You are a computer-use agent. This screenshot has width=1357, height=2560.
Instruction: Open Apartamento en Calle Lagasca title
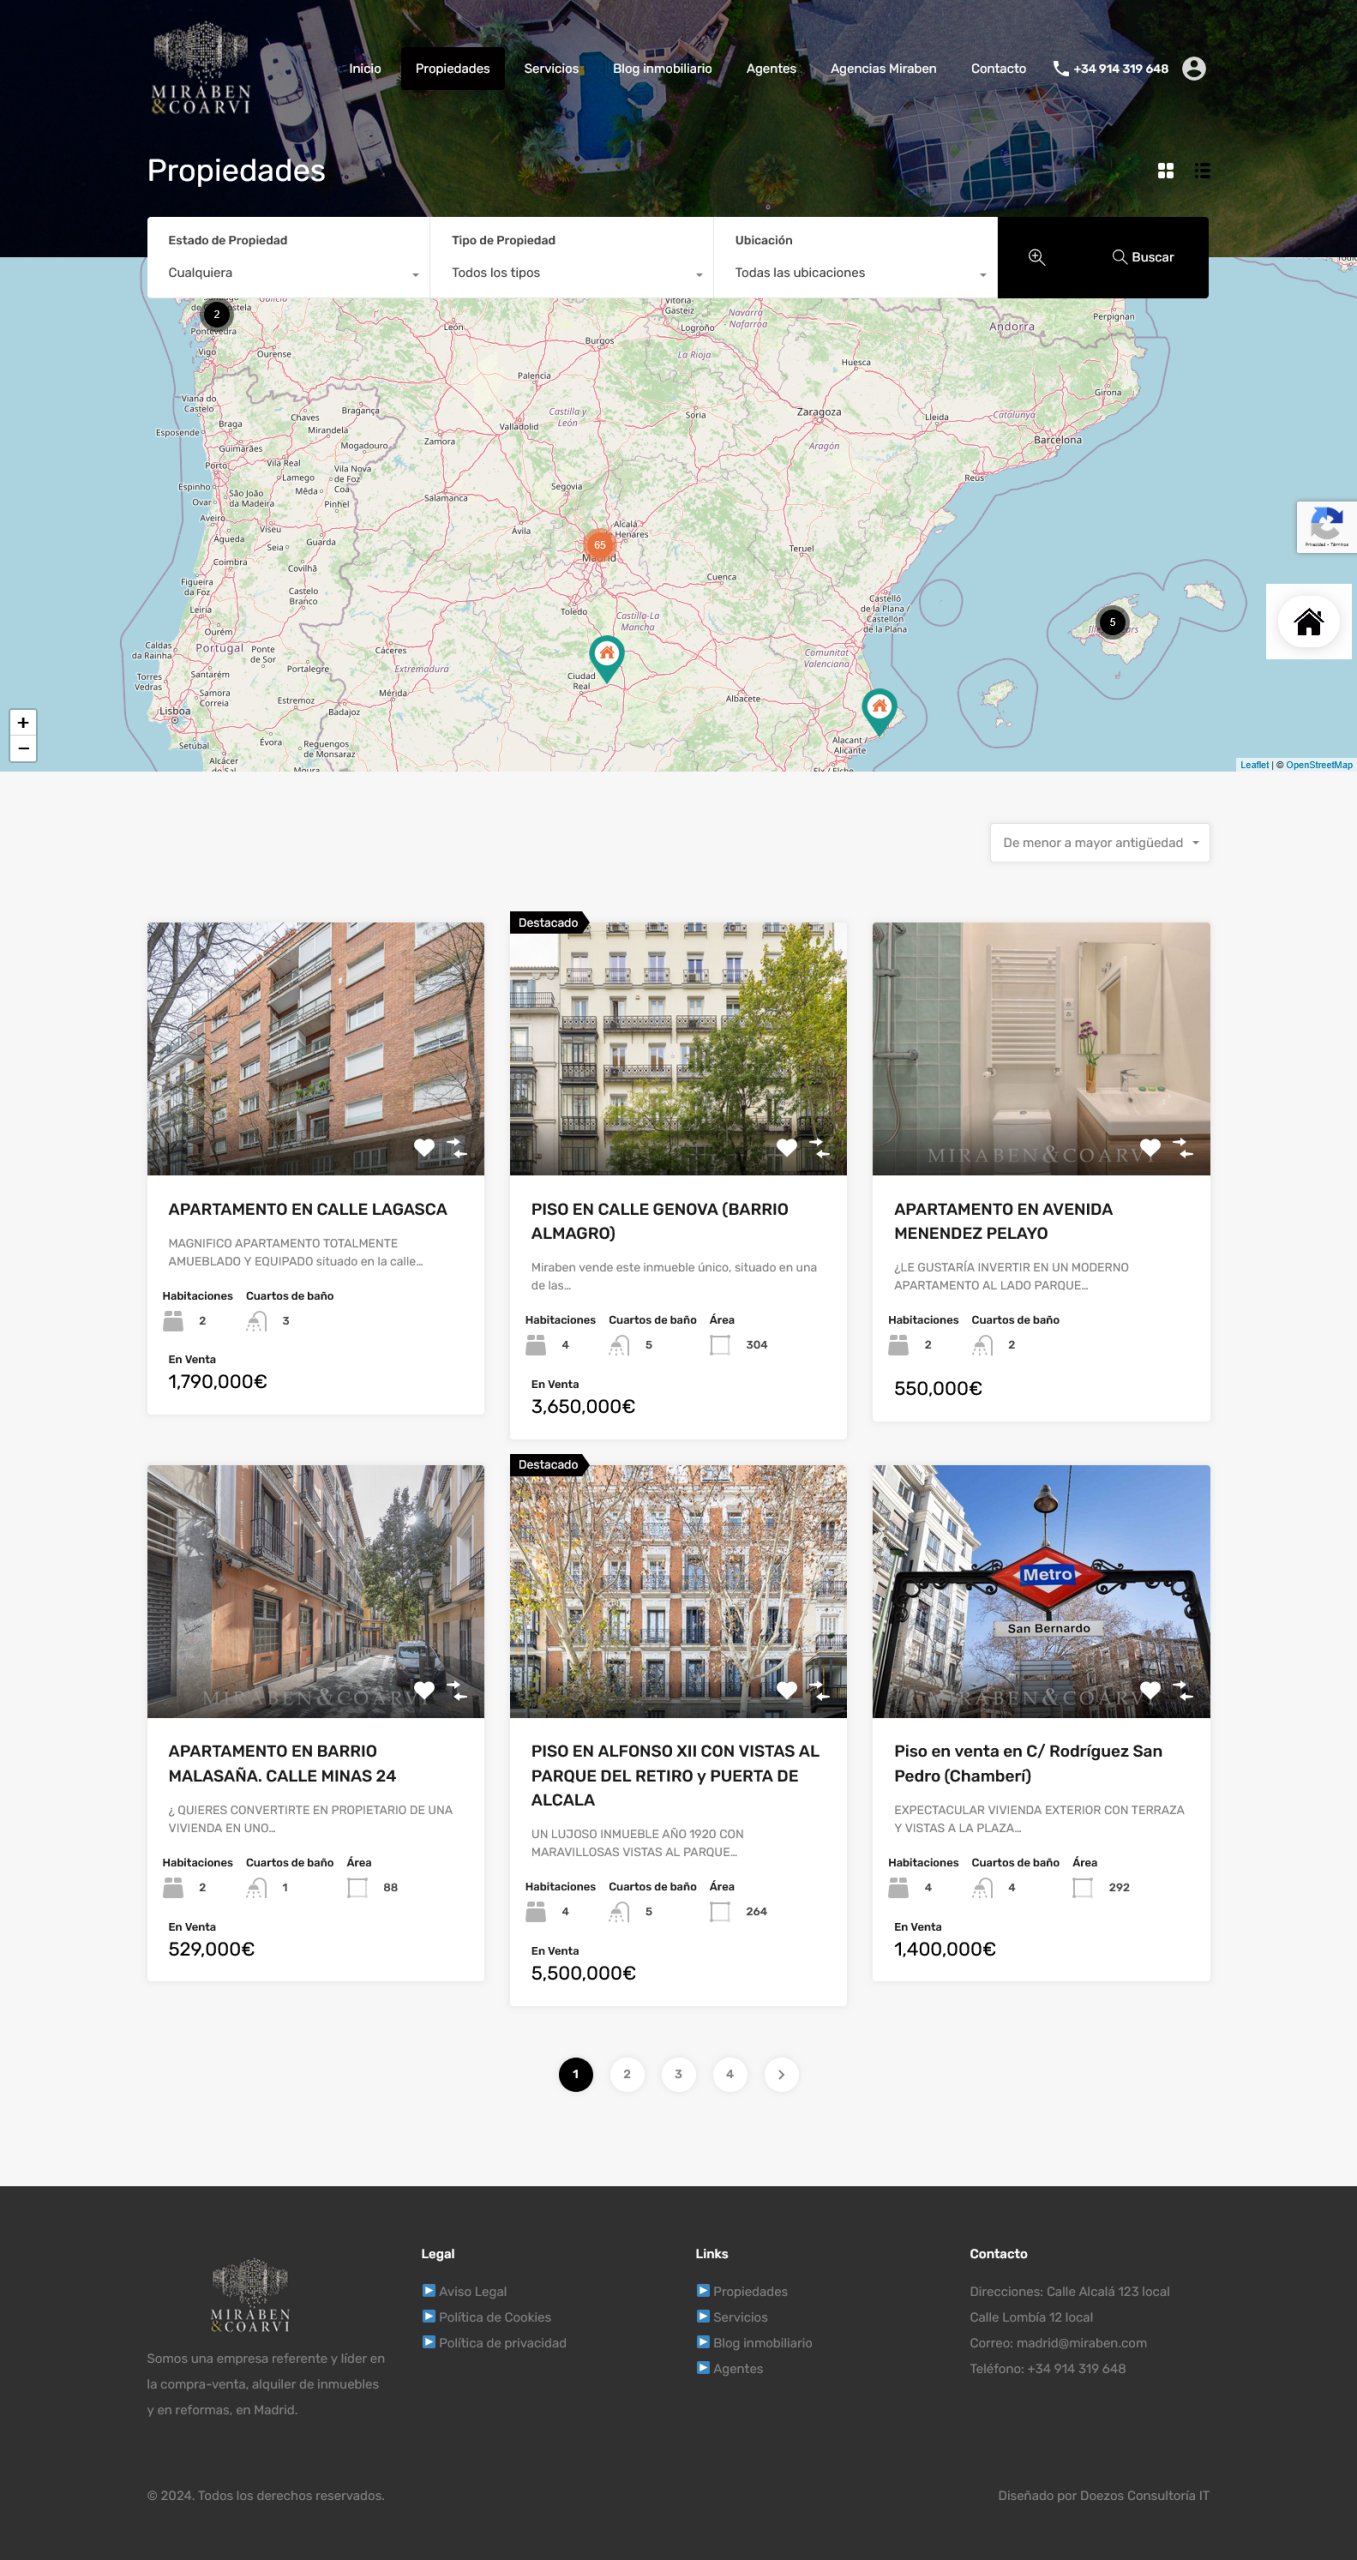tap(307, 1209)
